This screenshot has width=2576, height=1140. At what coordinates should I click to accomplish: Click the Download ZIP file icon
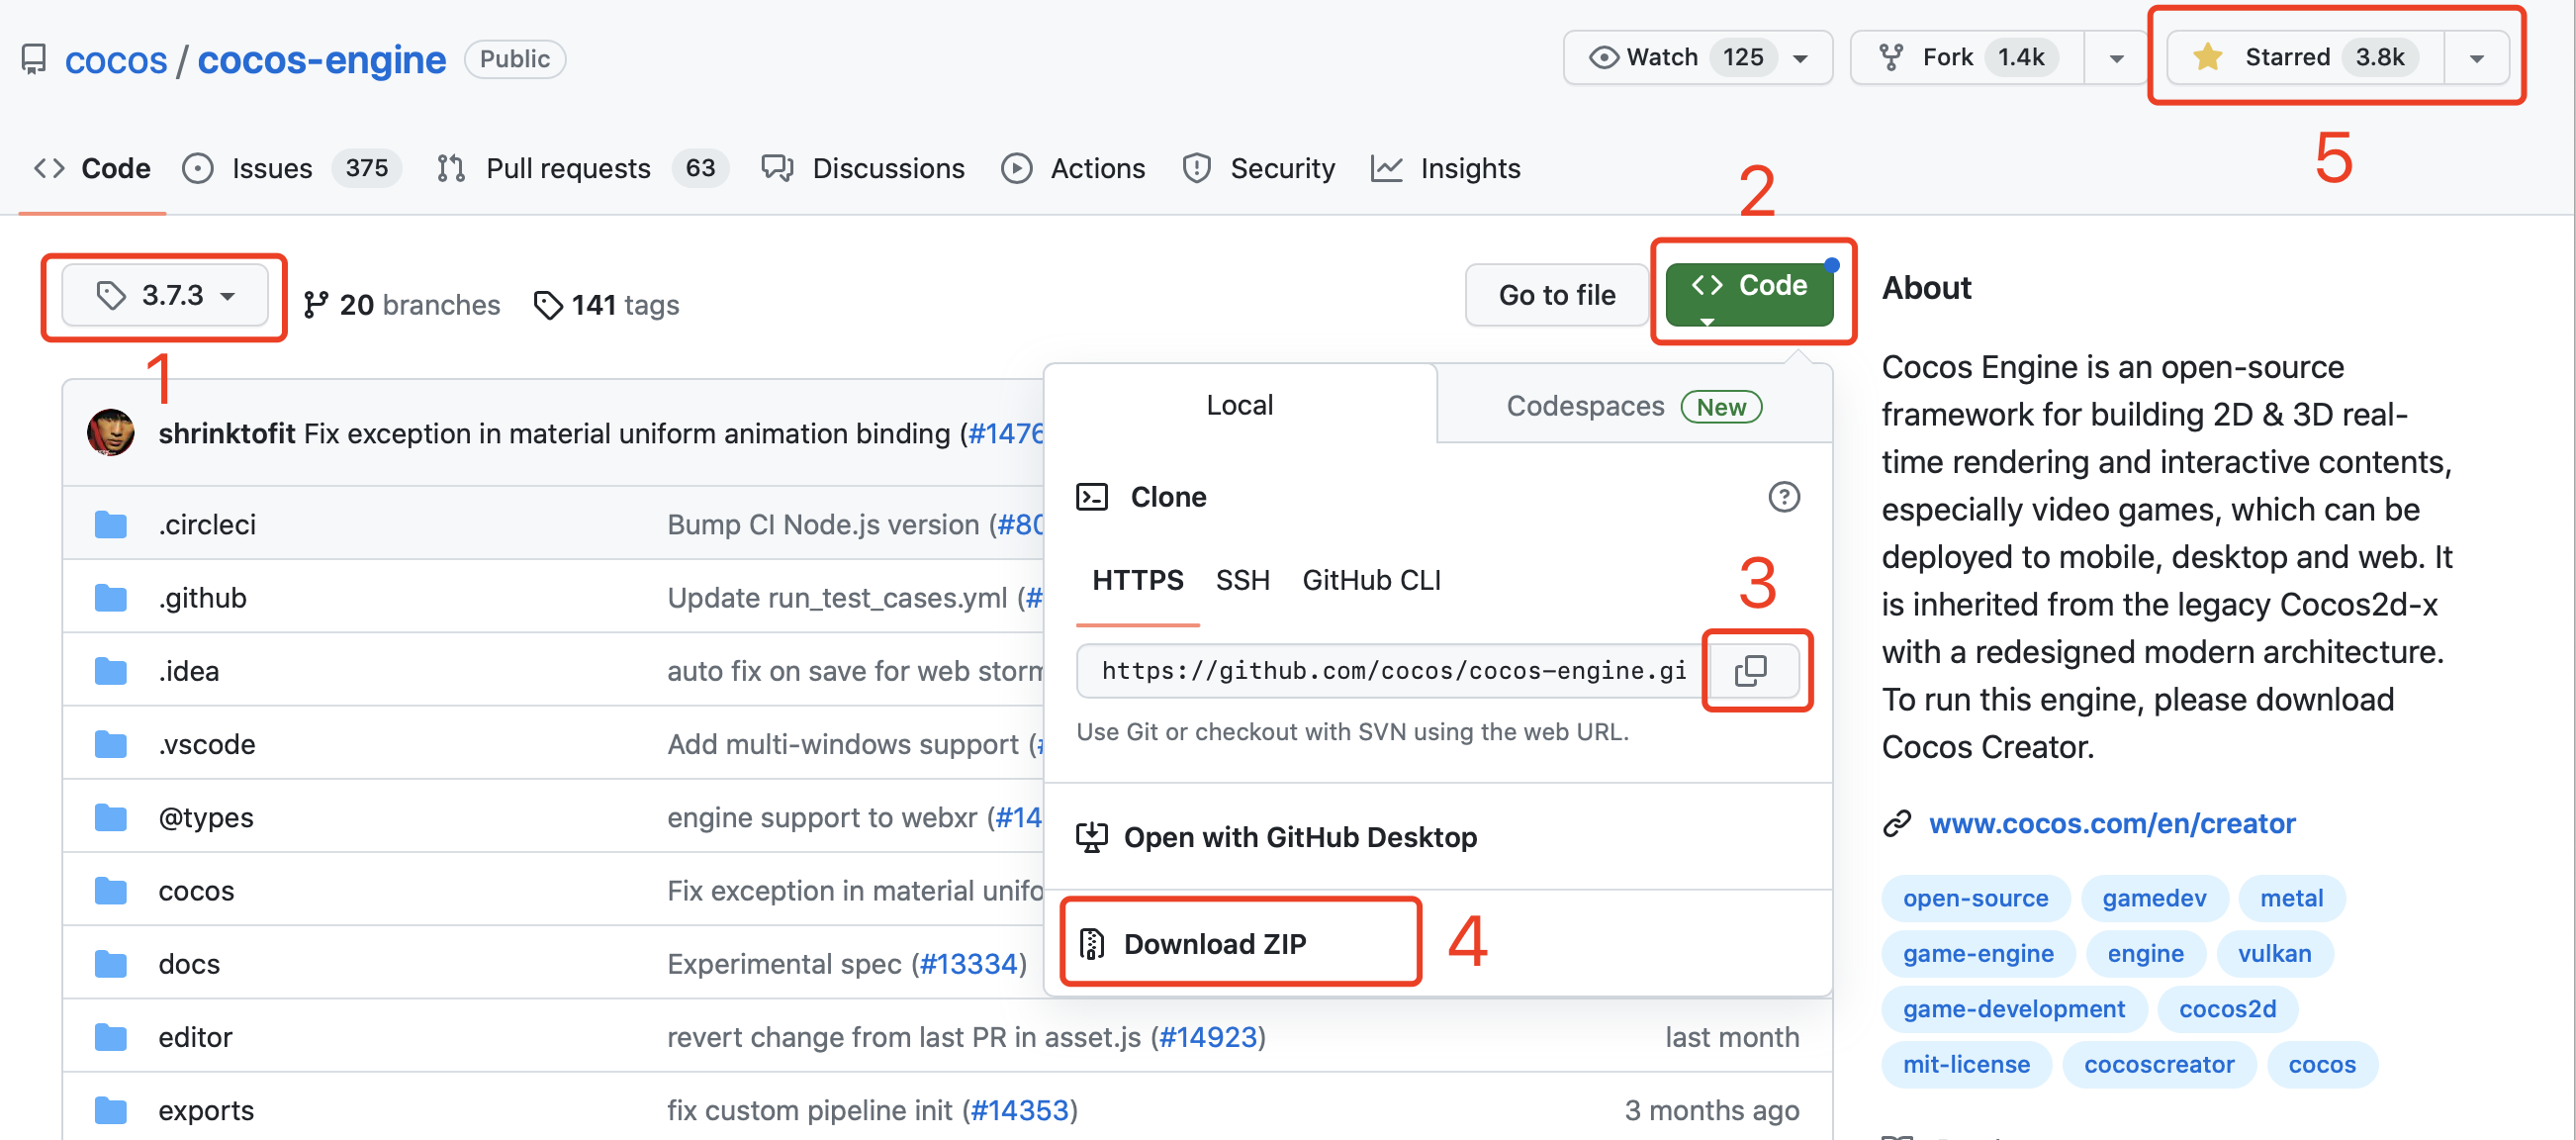click(x=1092, y=944)
